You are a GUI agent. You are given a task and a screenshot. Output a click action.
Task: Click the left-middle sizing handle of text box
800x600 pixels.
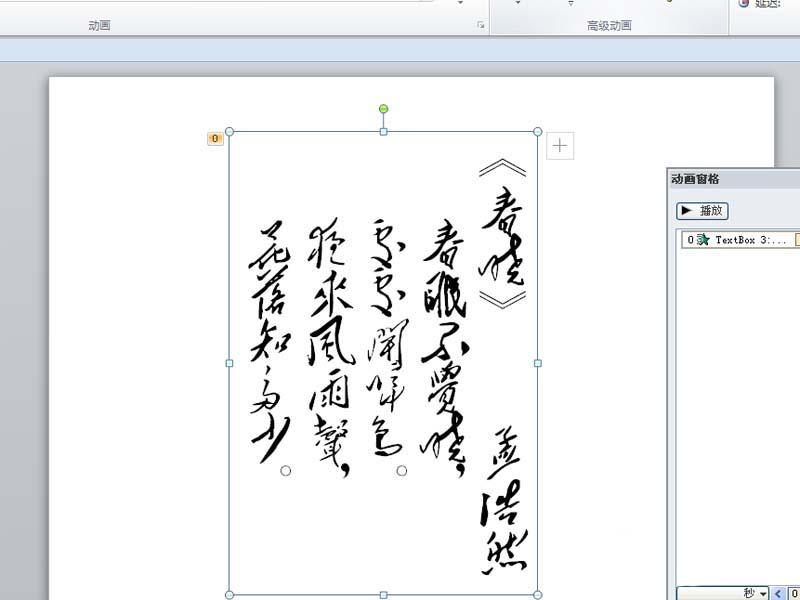click(x=230, y=363)
